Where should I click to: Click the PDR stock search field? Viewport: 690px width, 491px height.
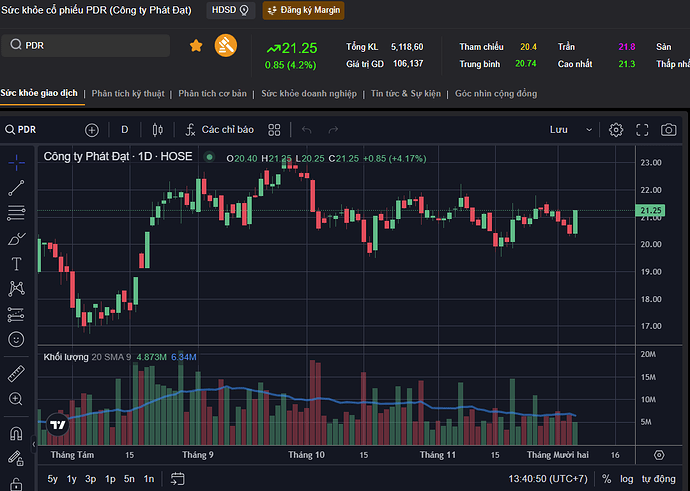pos(90,46)
